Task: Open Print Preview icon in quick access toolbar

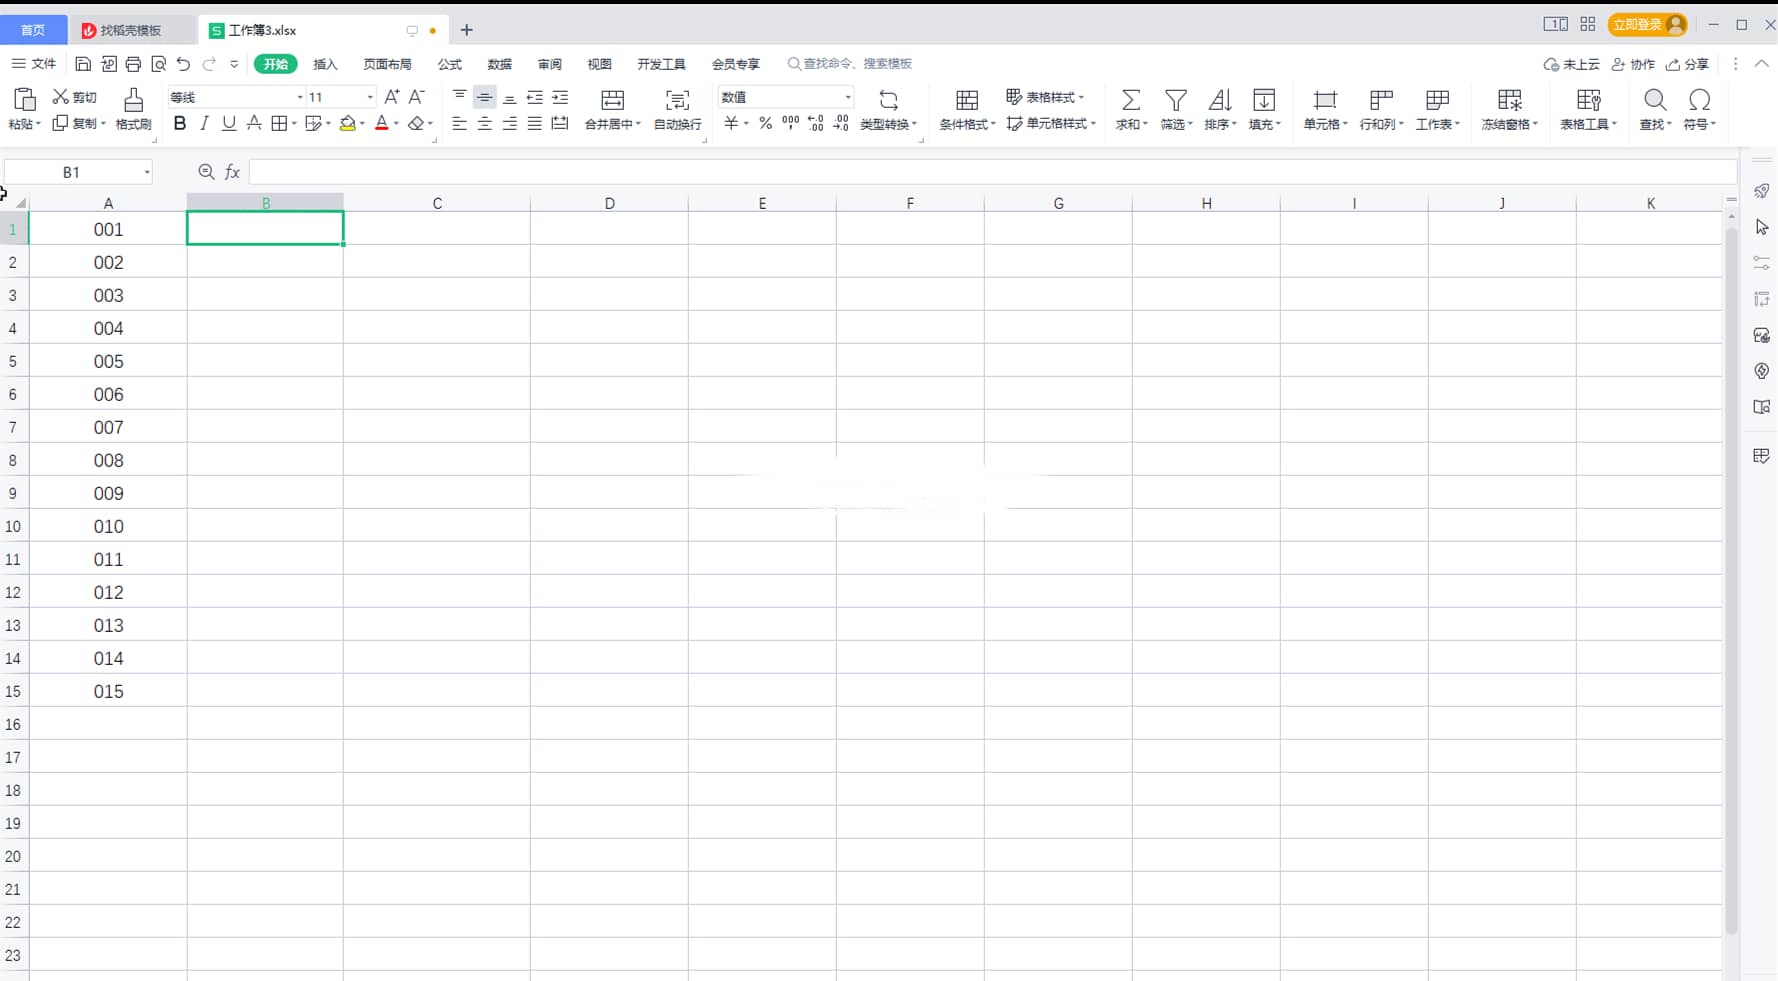Action: click(x=158, y=64)
